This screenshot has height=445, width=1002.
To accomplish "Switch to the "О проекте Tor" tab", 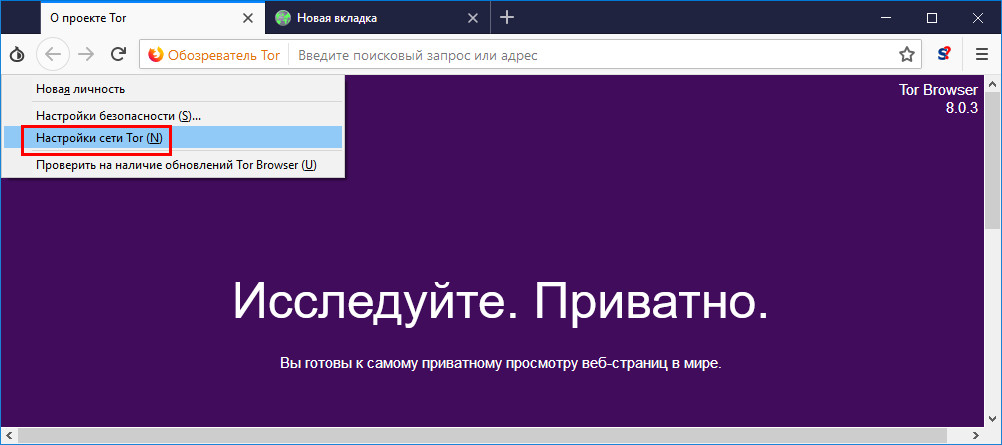I will click(151, 17).
